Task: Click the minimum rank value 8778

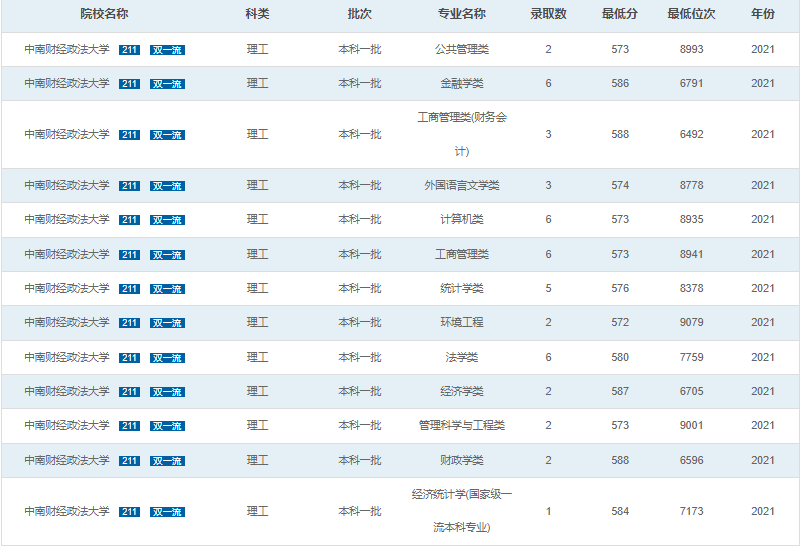Action: (x=692, y=185)
